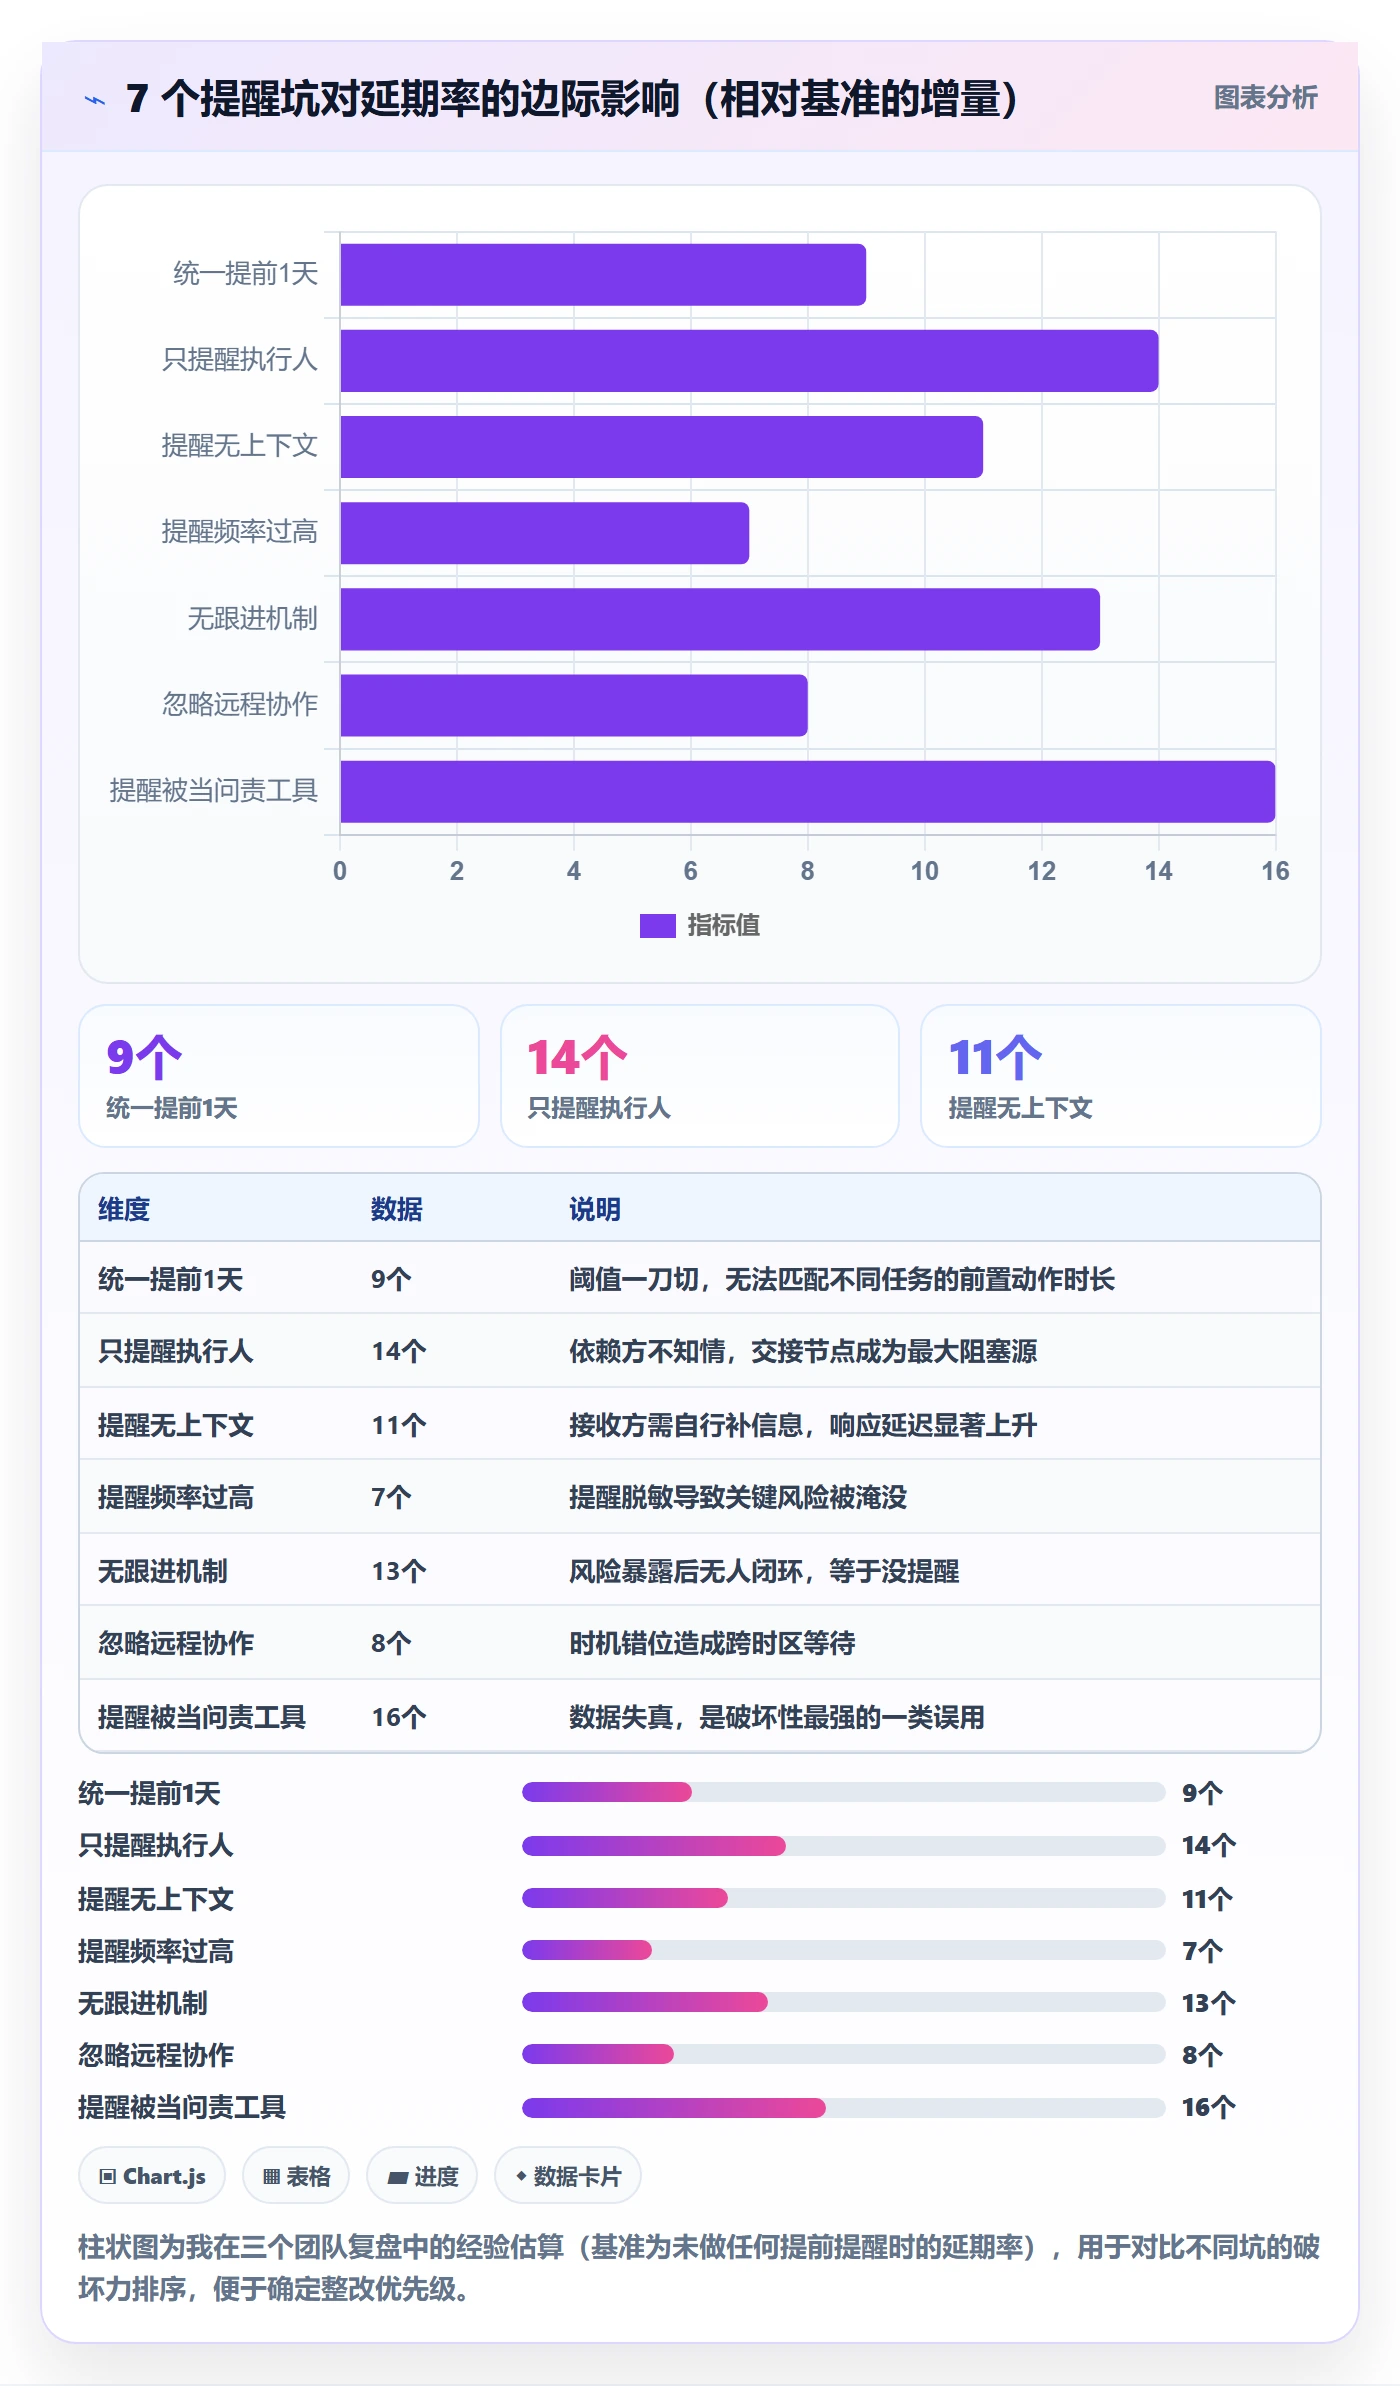Click the 提醒被当问责工具 progress bar

(x=843, y=2107)
